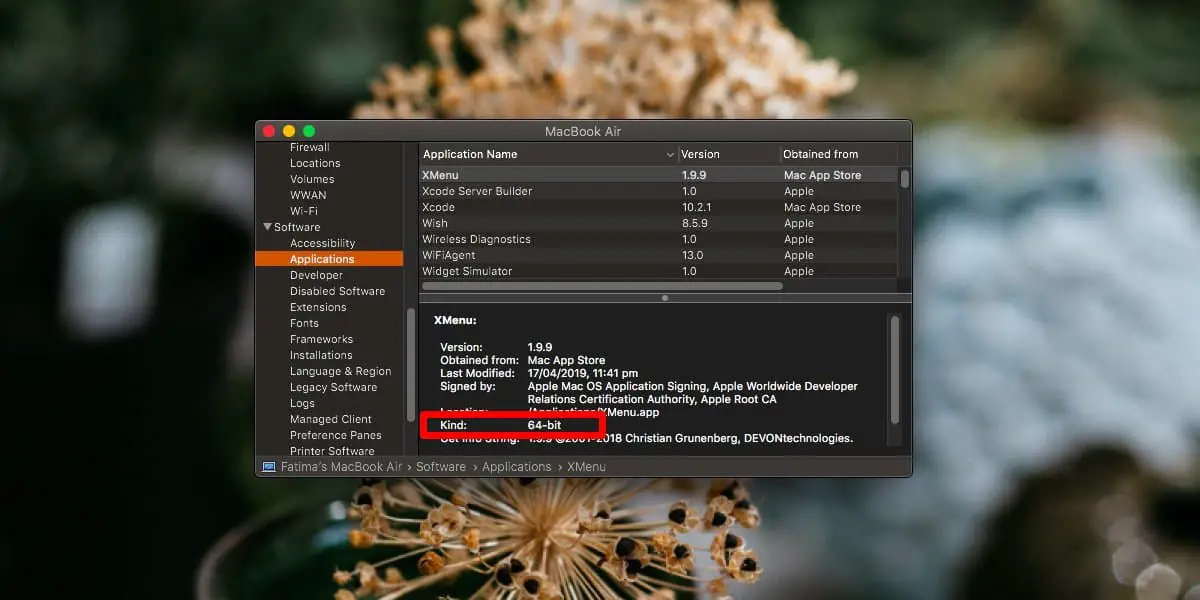The height and width of the screenshot is (600, 1200).
Task: Select WWAN in the sidebar
Action: coord(308,195)
